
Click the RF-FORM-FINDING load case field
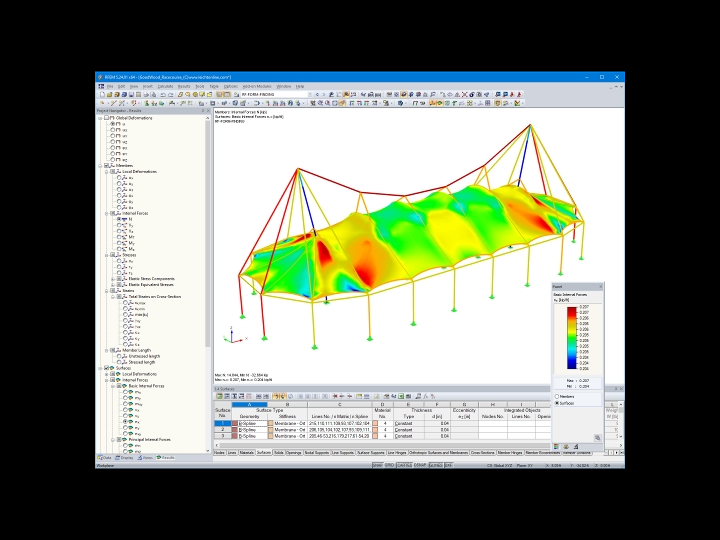coord(273,95)
